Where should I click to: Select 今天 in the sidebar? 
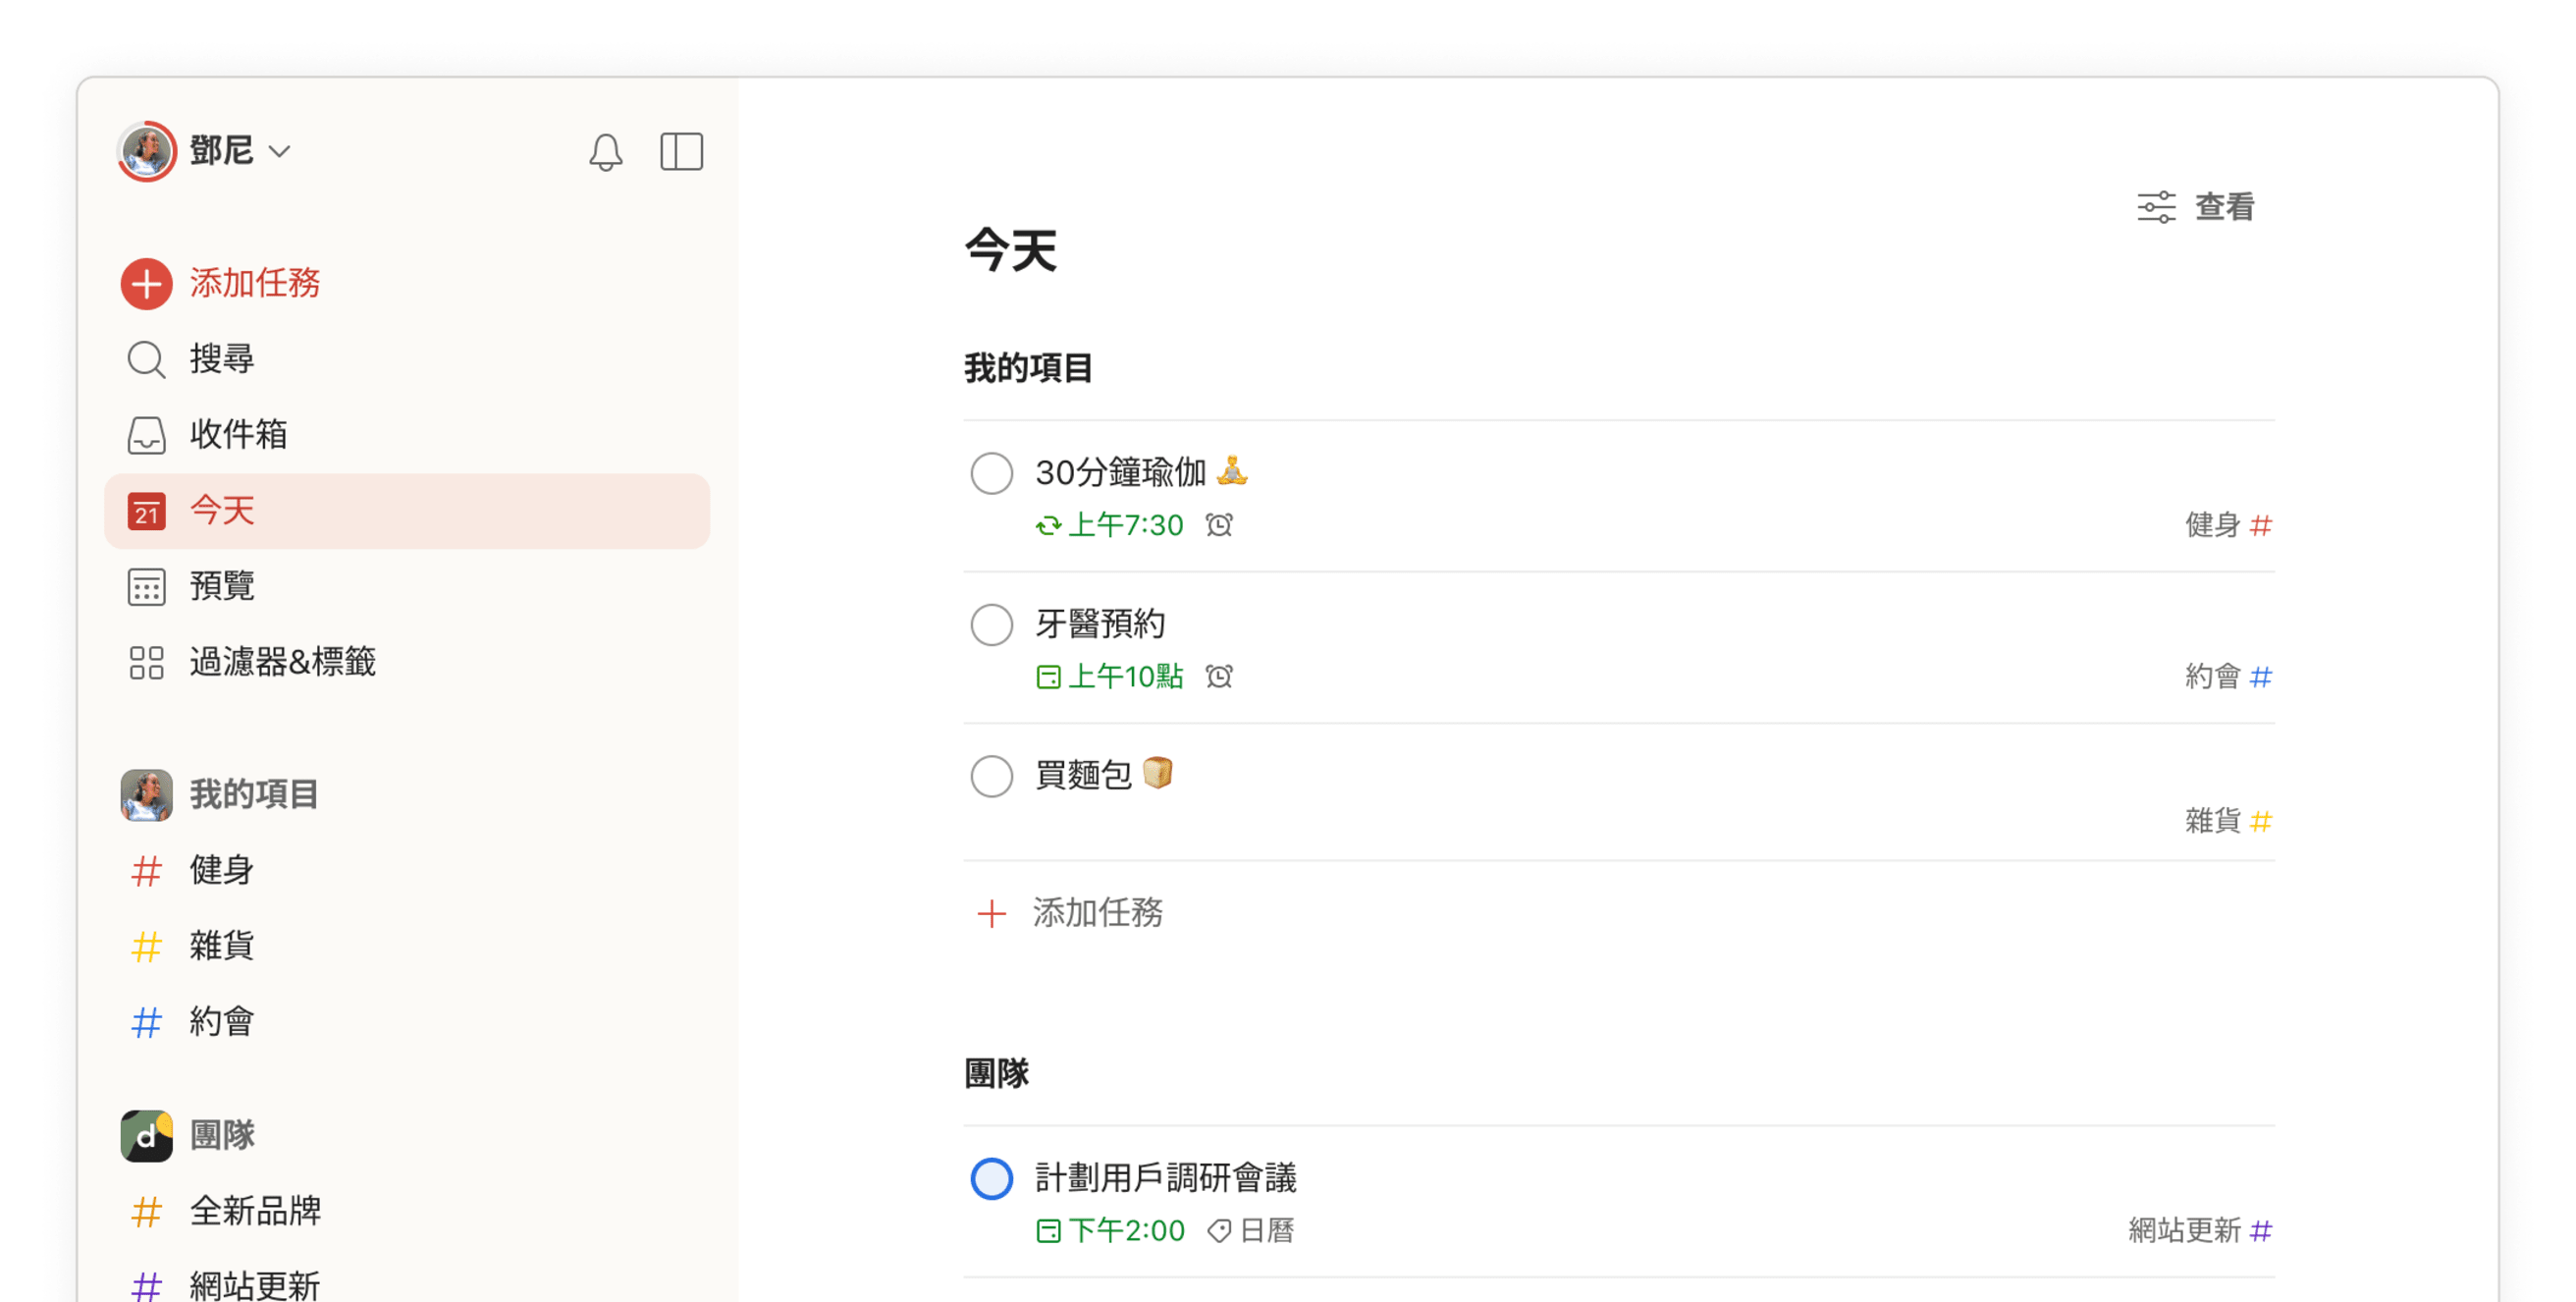click(x=407, y=511)
